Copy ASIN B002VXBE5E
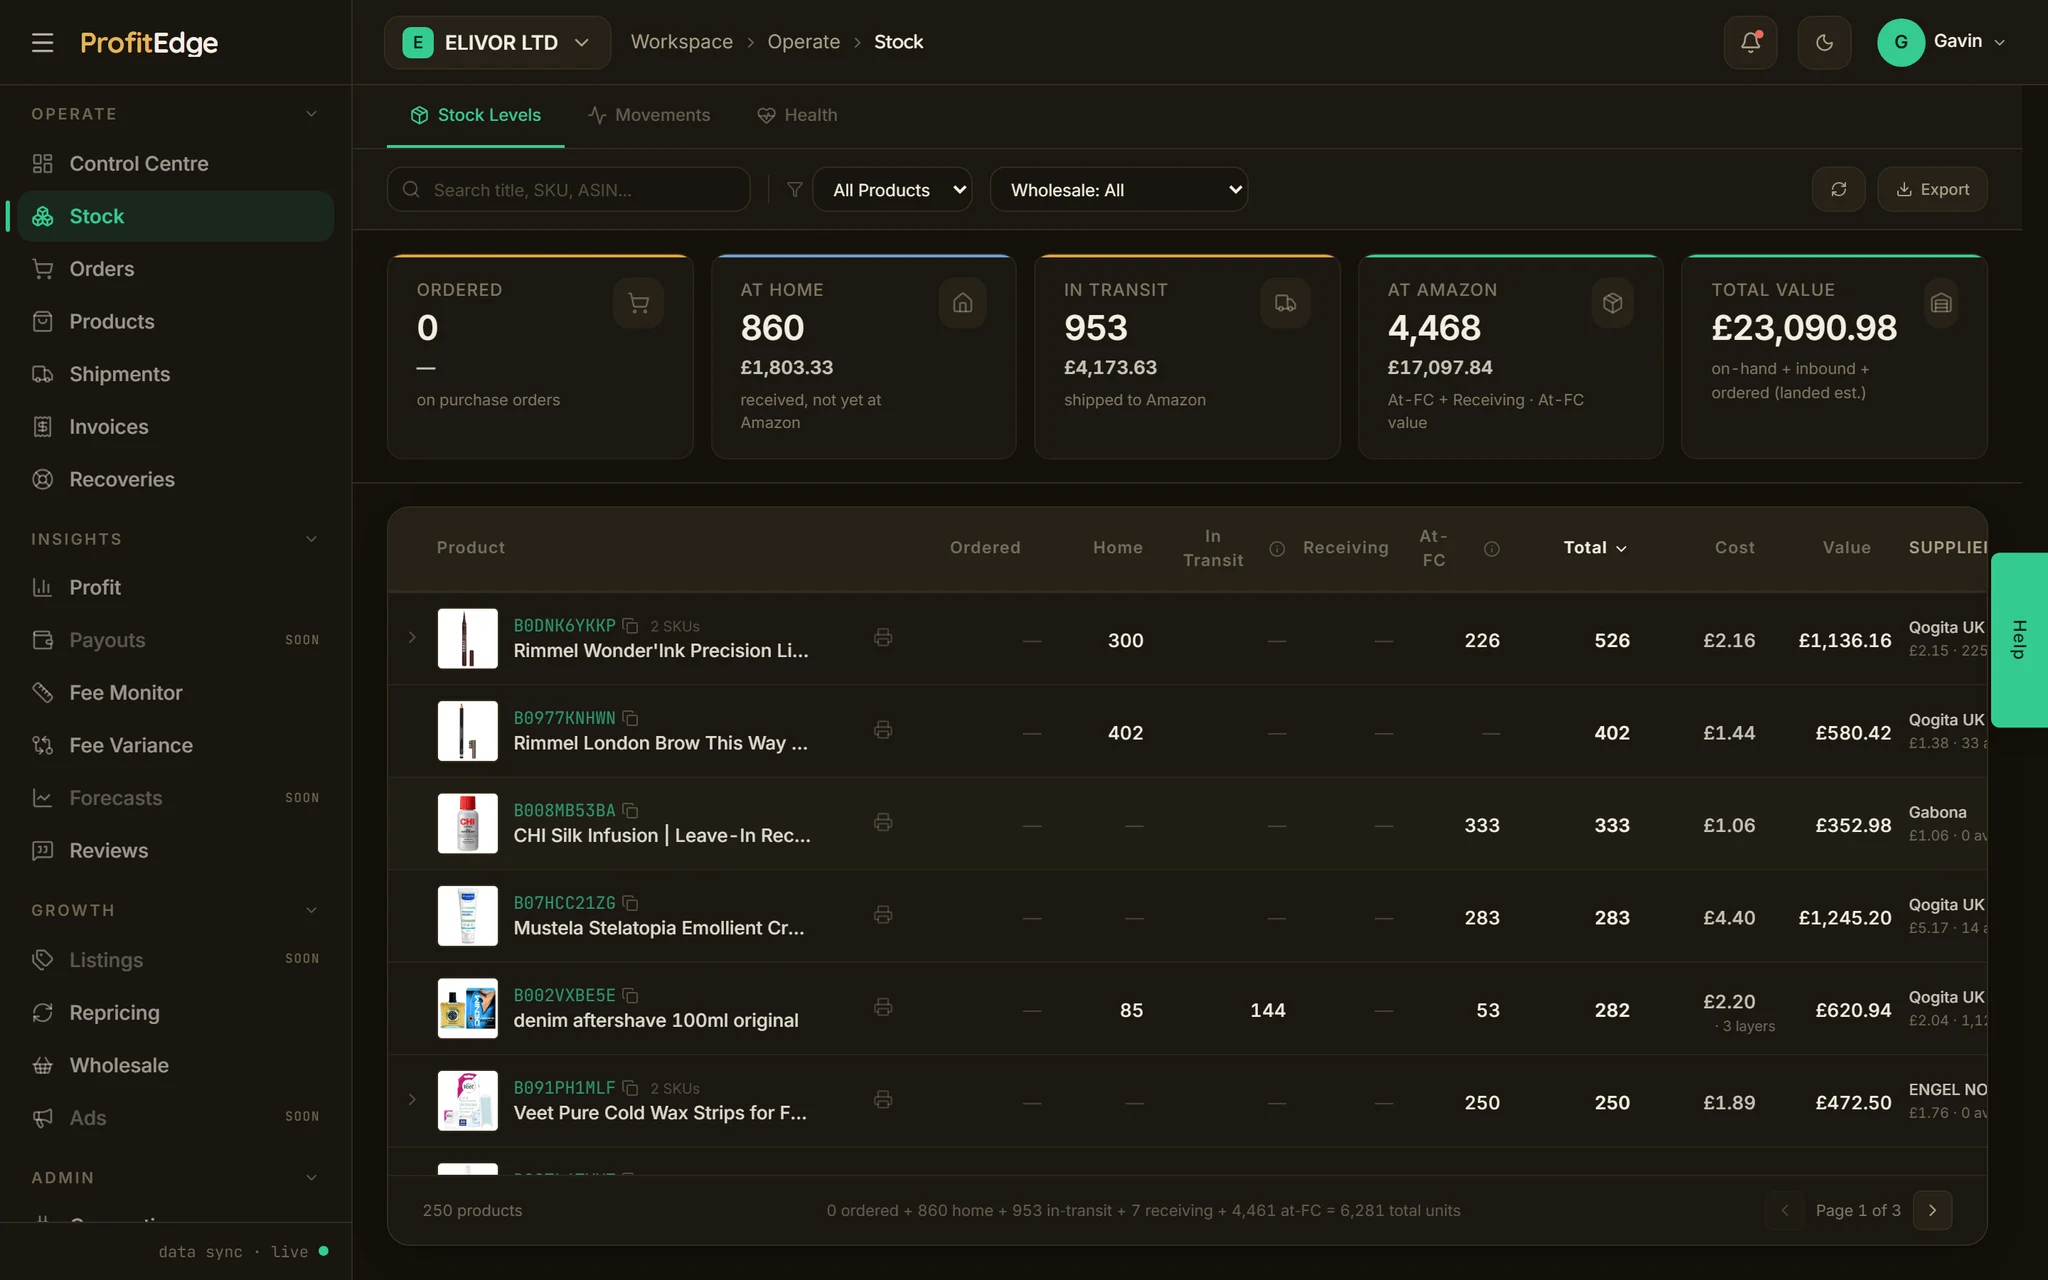This screenshot has height=1280, width=2048. tap(630, 995)
